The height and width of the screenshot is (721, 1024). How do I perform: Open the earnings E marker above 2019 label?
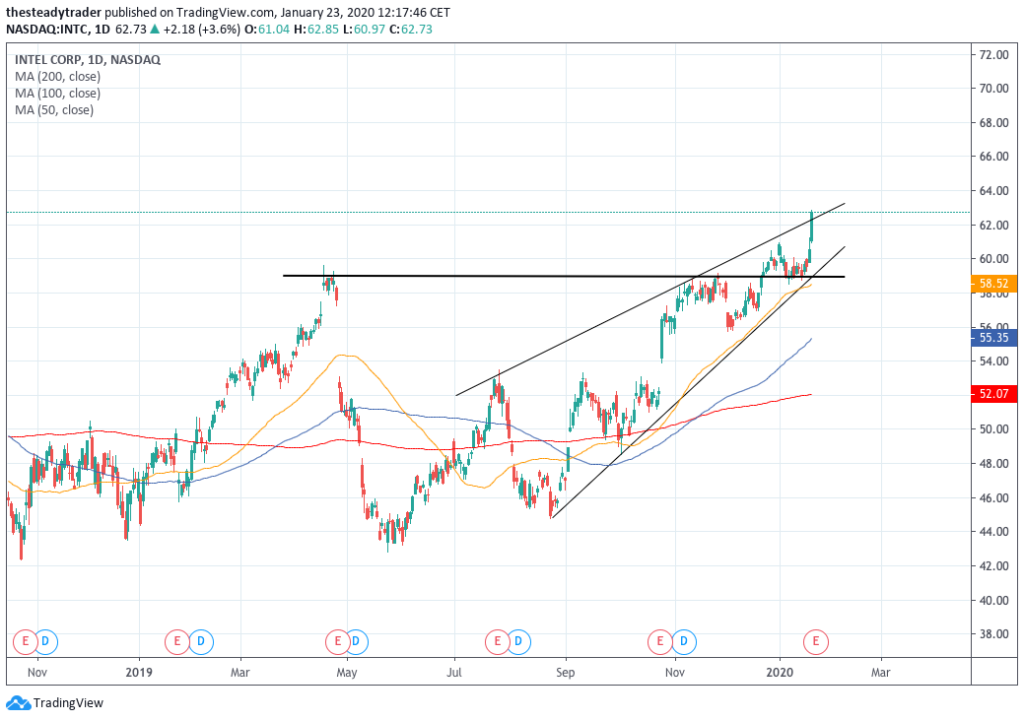click(177, 641)
